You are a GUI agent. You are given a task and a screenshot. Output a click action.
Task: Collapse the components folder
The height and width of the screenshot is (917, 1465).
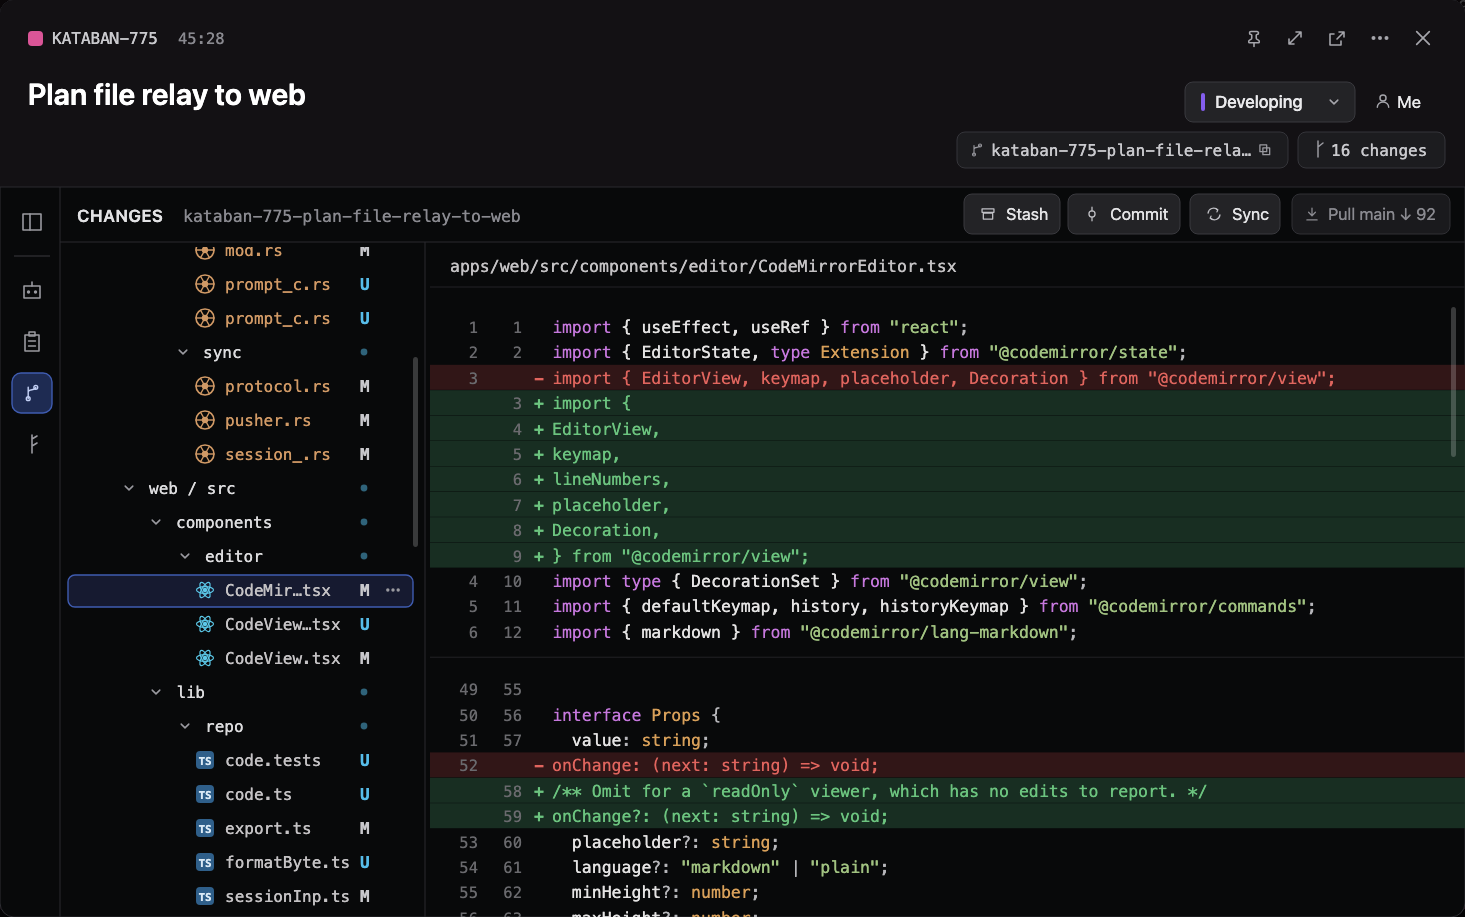coord(156,522)
